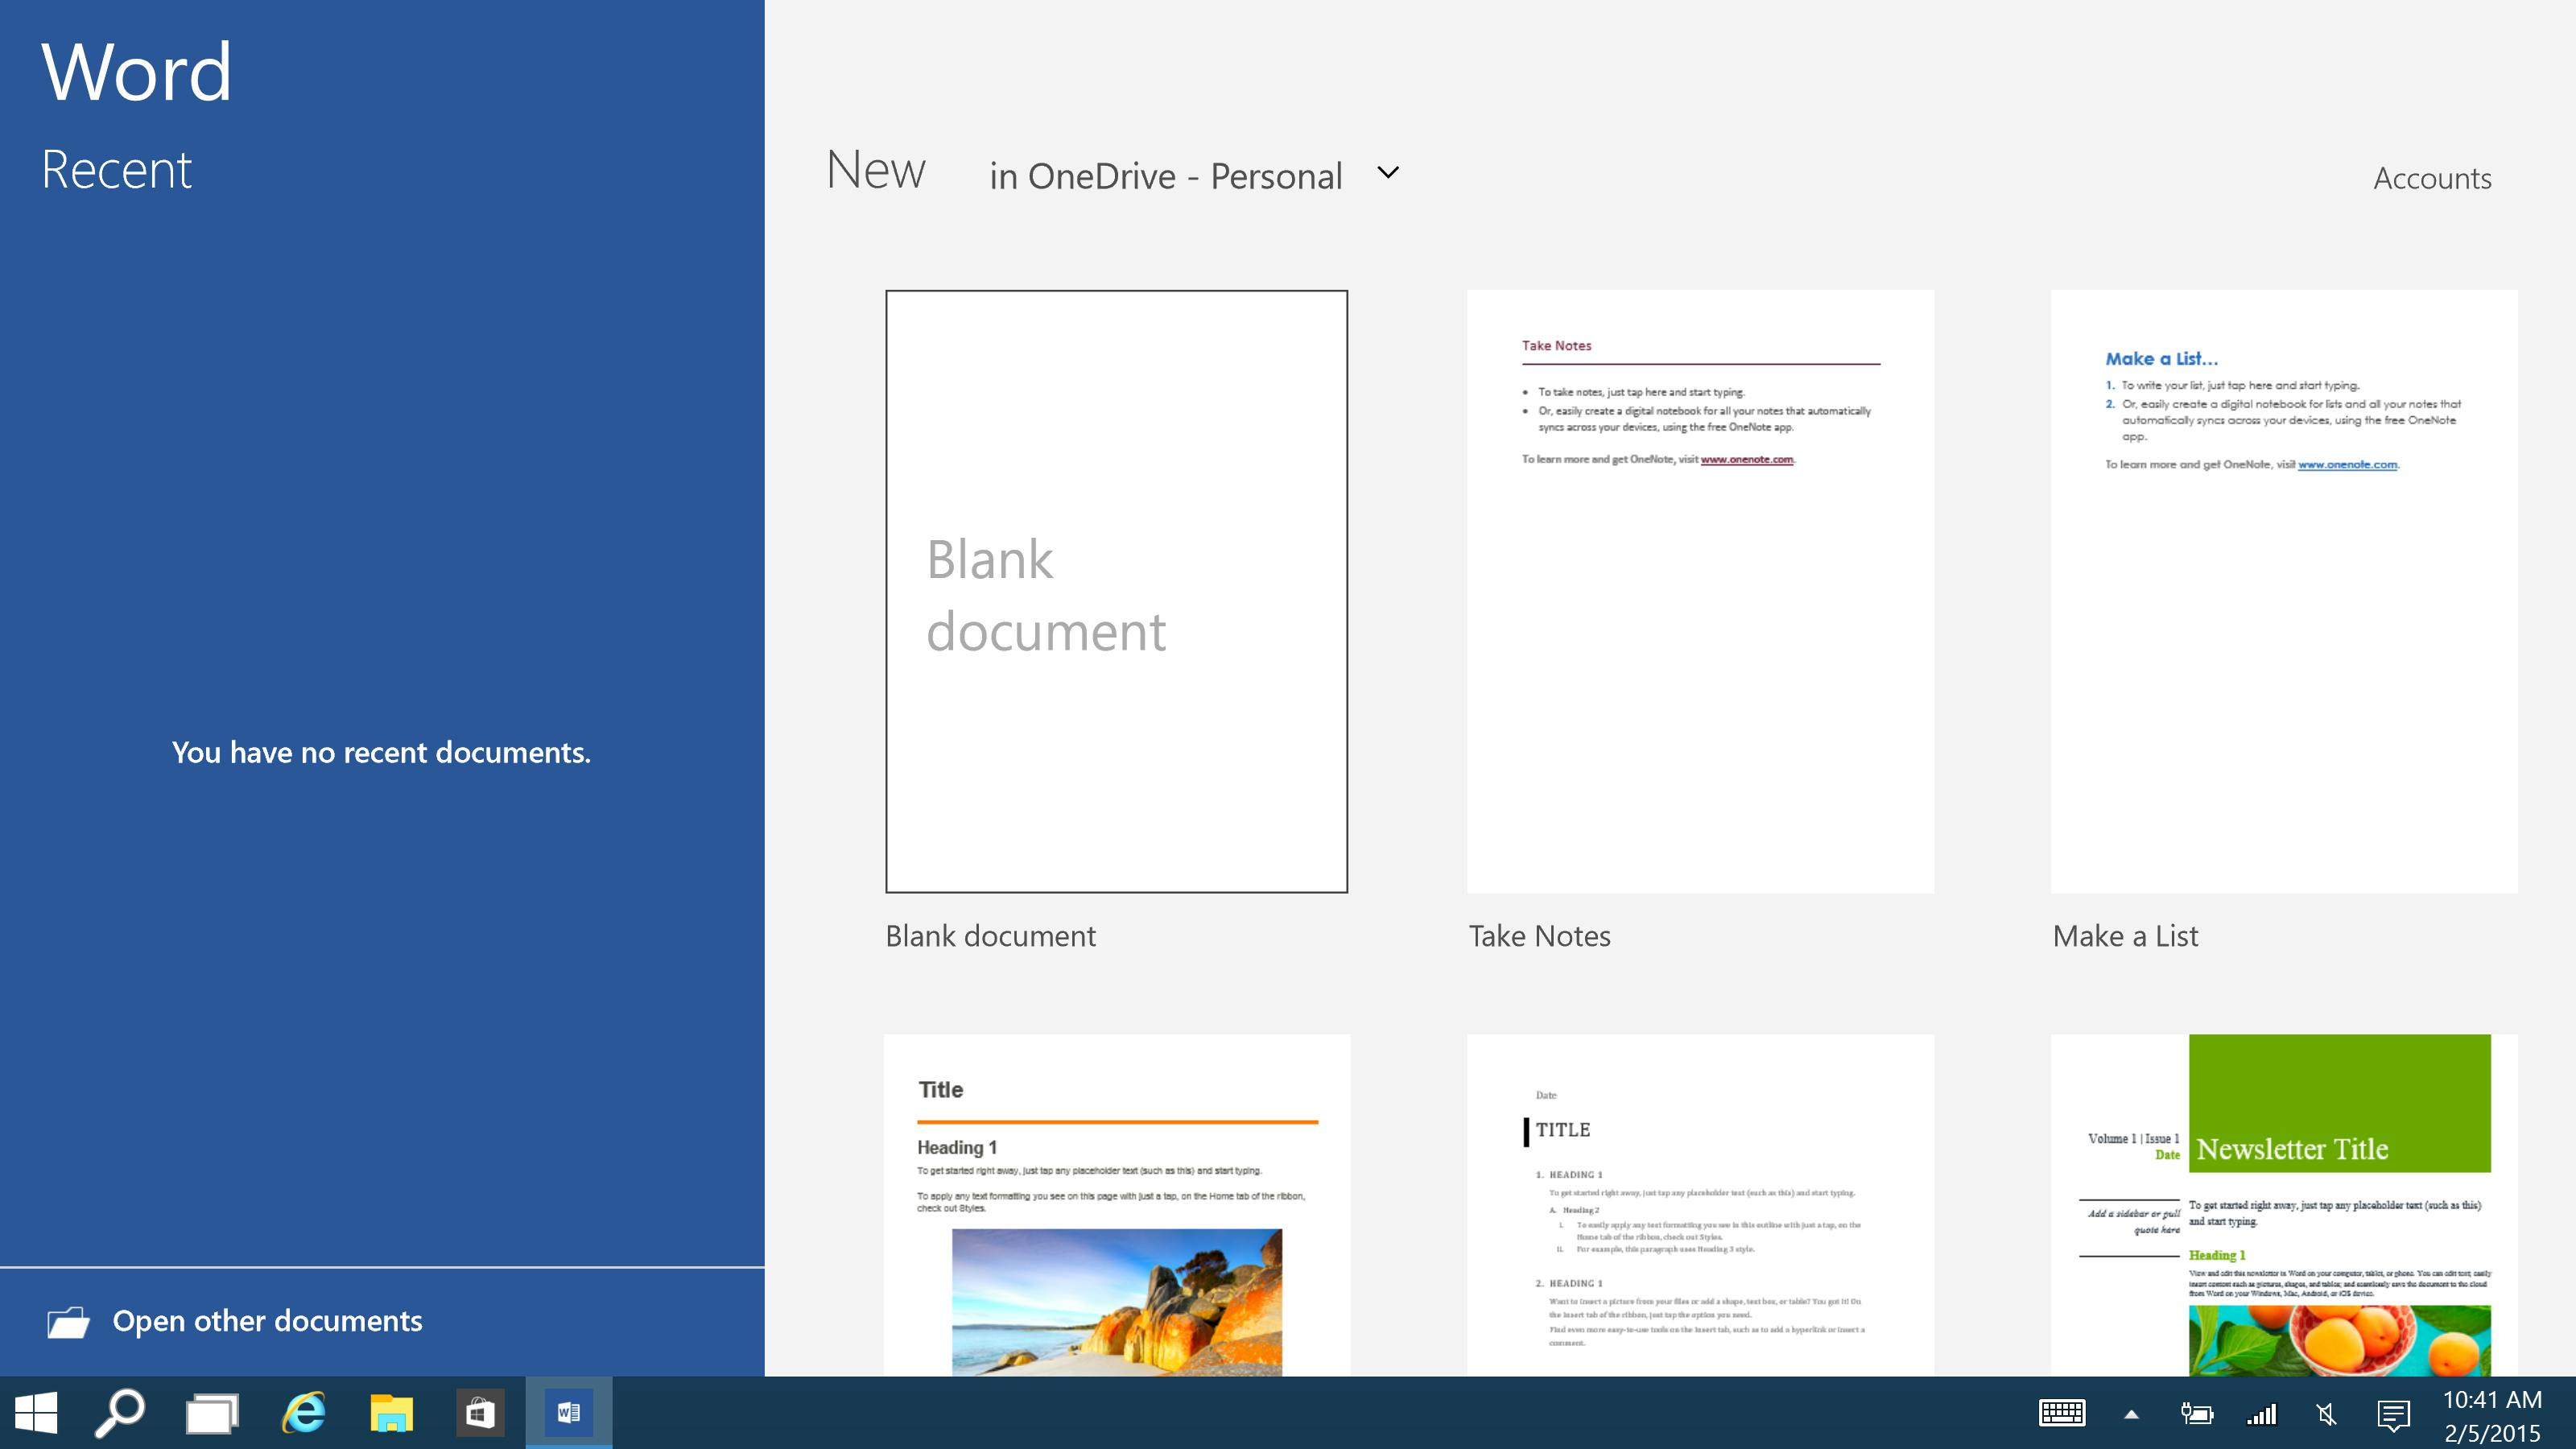
Task: Open the Windows Store taskbar icon
Action: coord(480,1413)
